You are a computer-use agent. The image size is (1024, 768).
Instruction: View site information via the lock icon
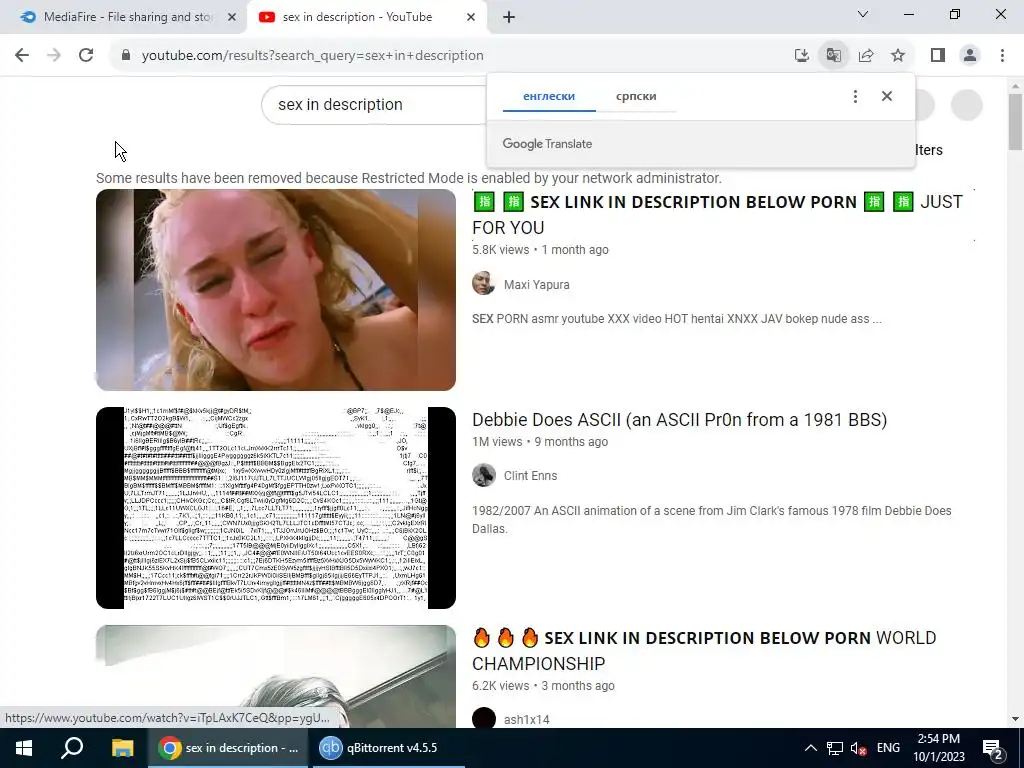pos(125,56)
